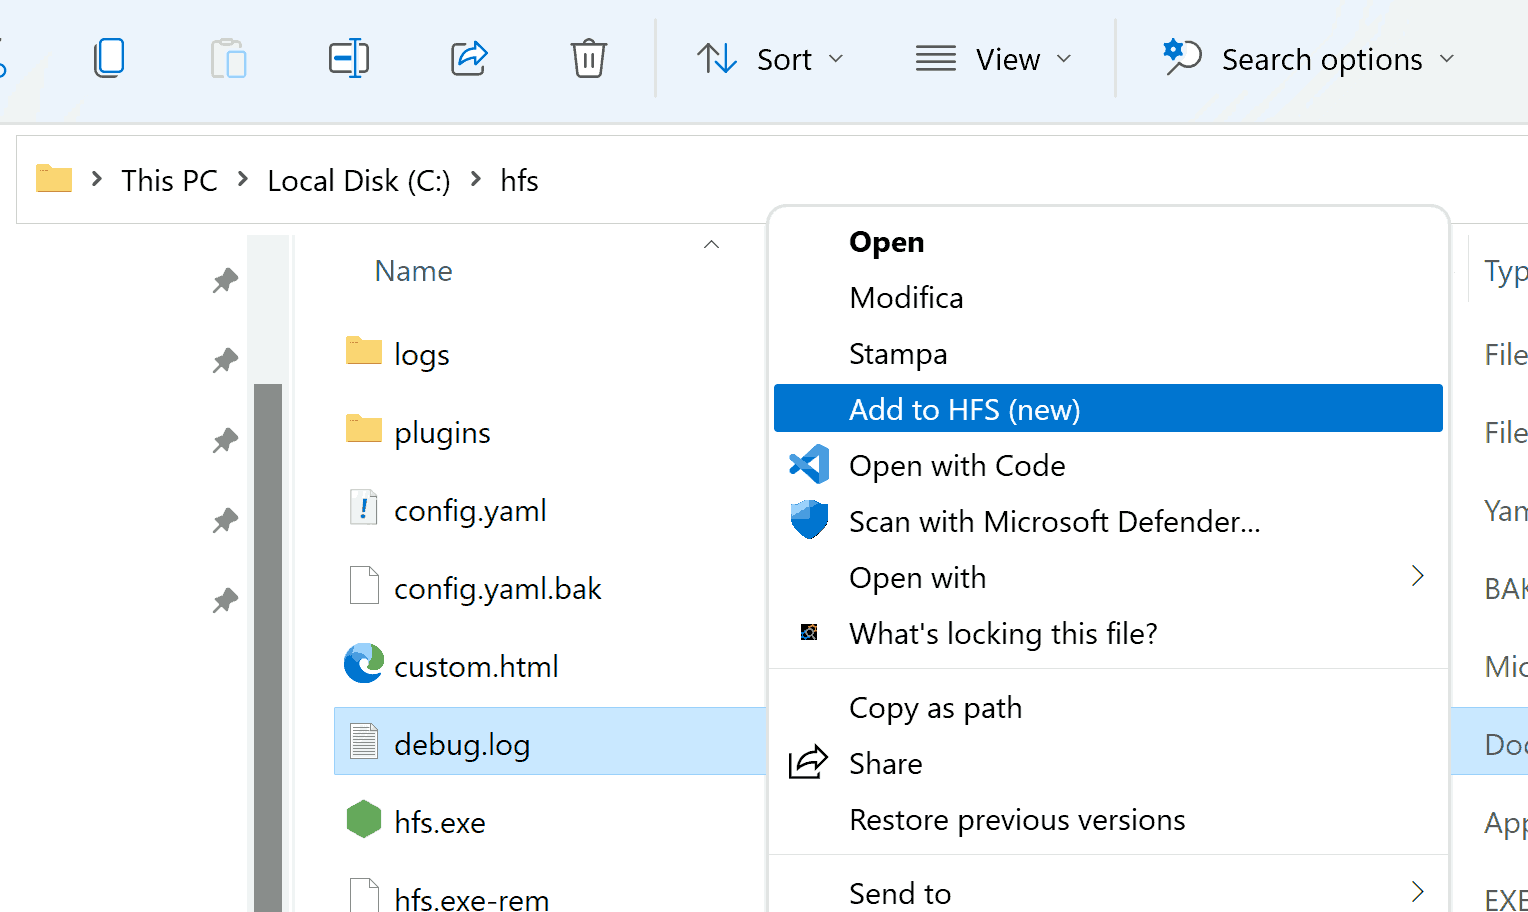
Task: Click the Rename icon in toolbar
Action: pos(349,58)
